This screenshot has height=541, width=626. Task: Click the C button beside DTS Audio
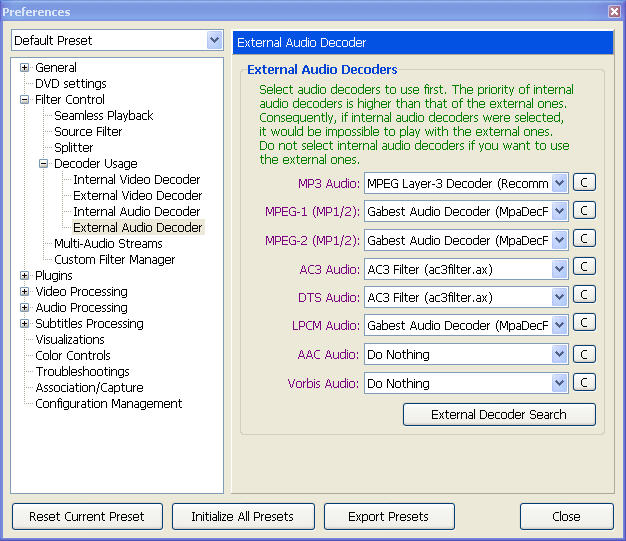coord(584,297)
